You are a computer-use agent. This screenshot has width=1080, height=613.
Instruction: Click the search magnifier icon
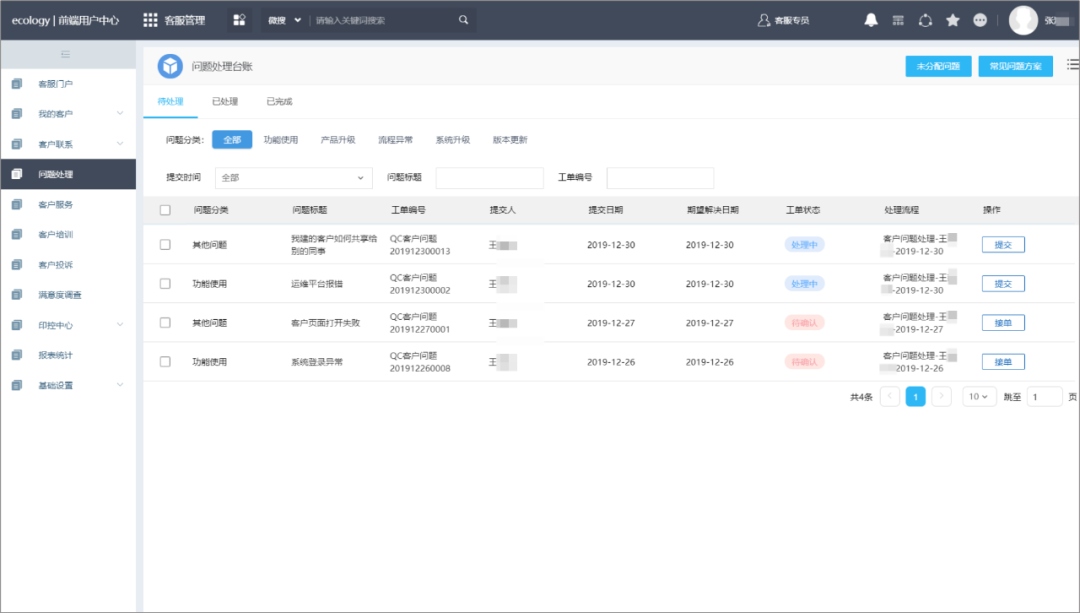pos(464,20)
